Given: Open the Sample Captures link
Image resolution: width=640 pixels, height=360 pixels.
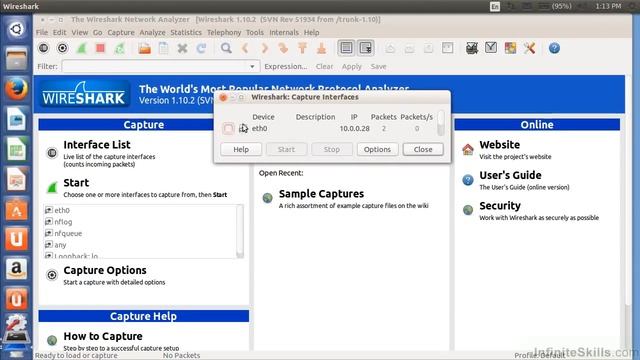Looking at the screenshot, I should (x=321, y=194).
